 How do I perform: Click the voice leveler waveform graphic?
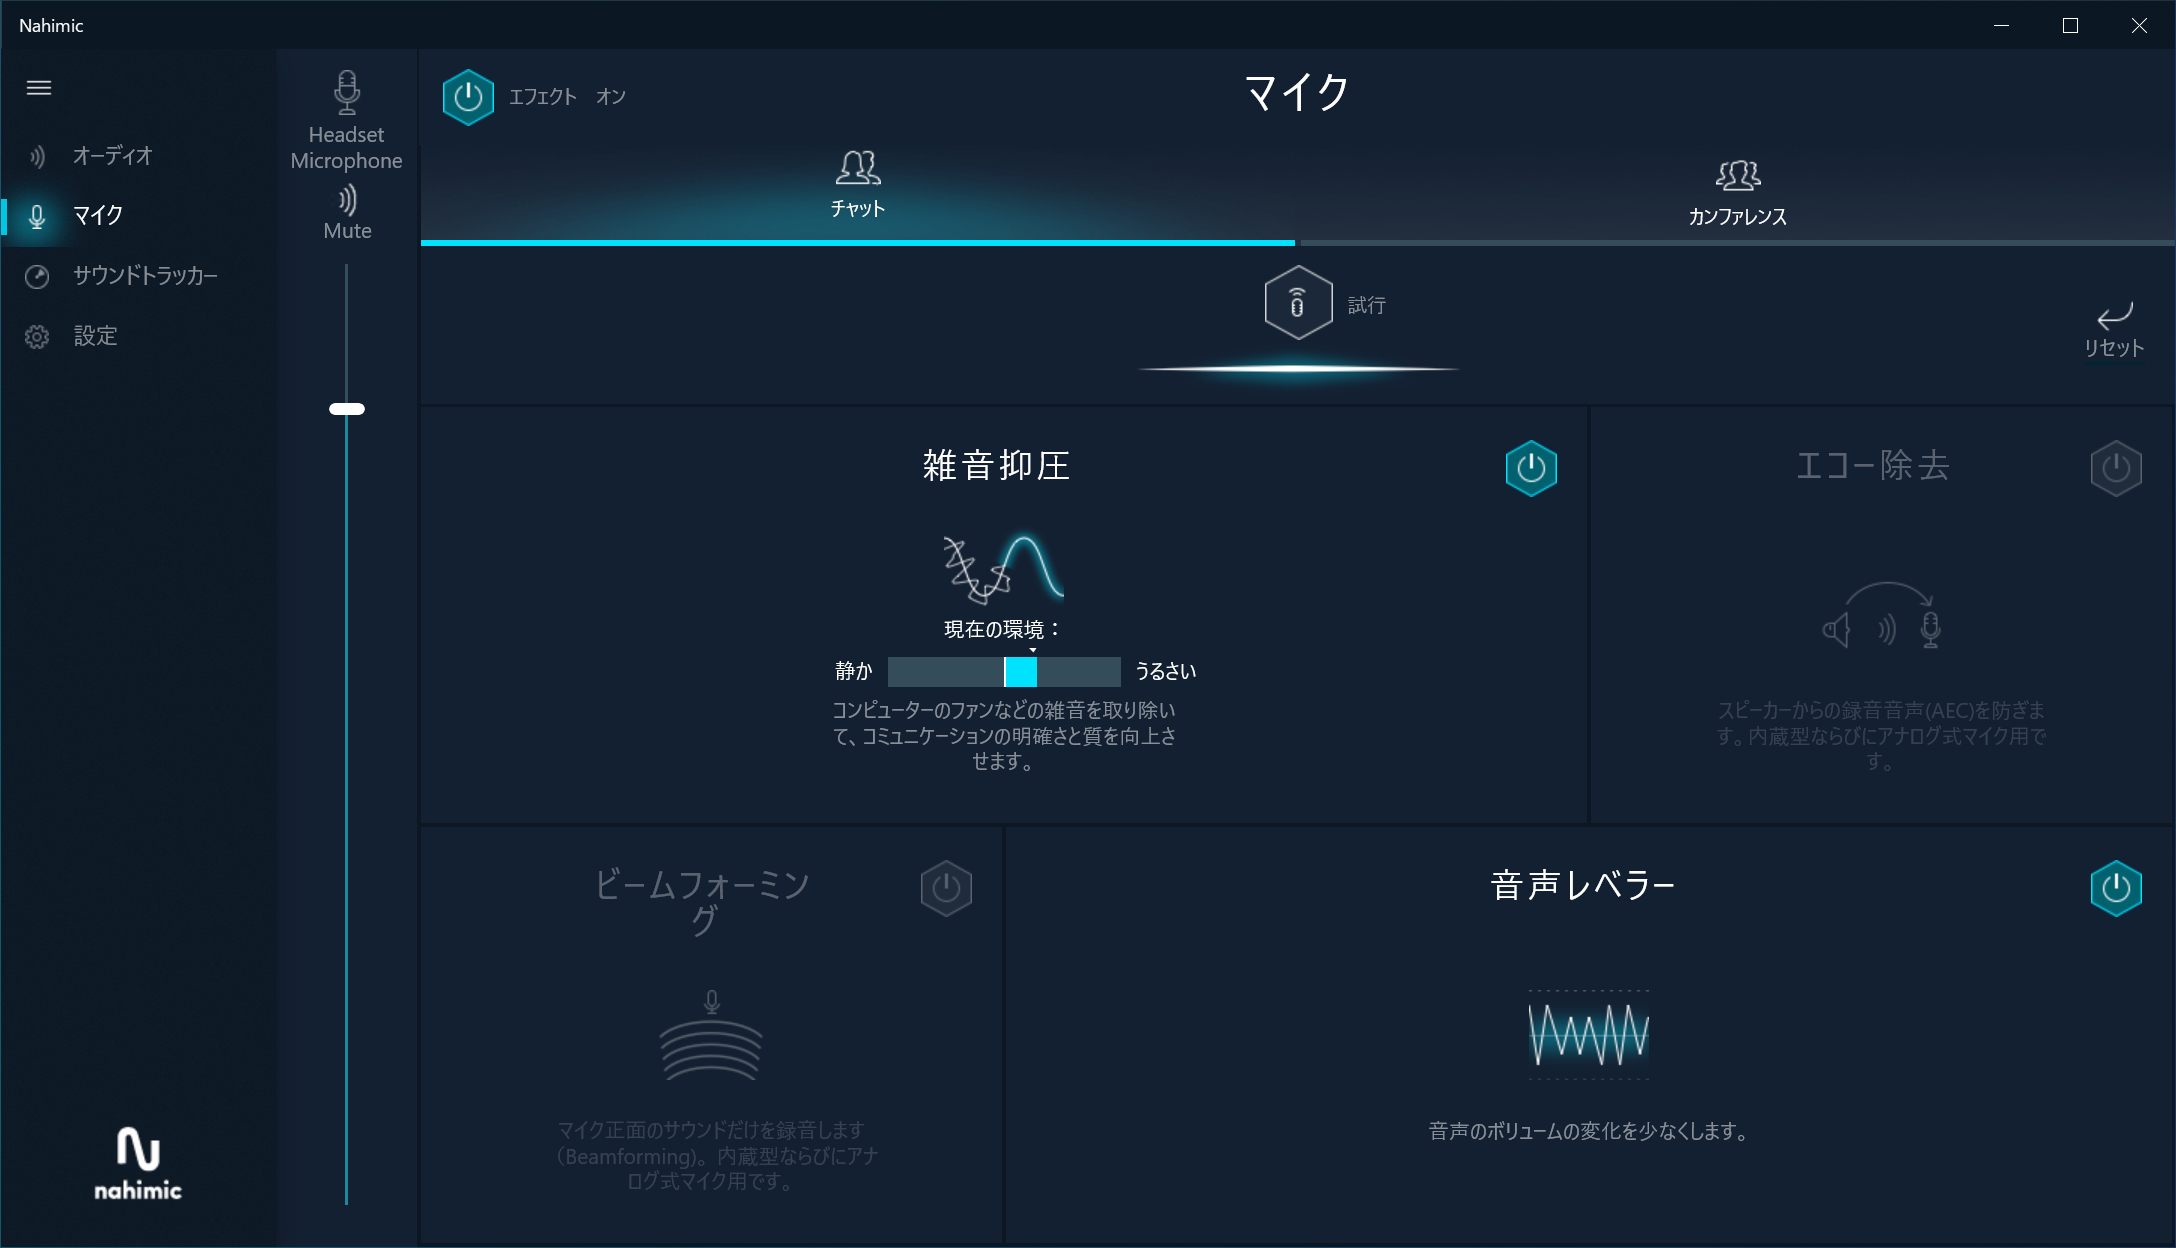click(x=1588, y=1034)
